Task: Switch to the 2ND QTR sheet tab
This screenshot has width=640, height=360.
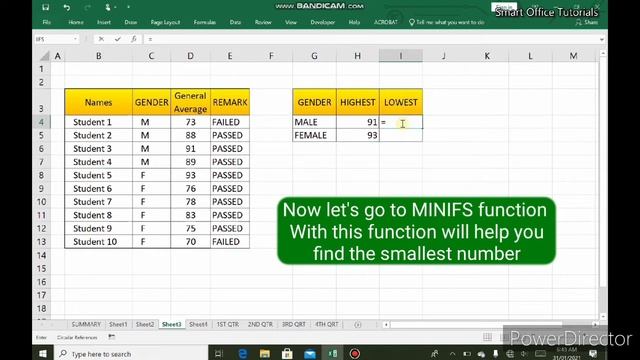Action: point(260,324)
